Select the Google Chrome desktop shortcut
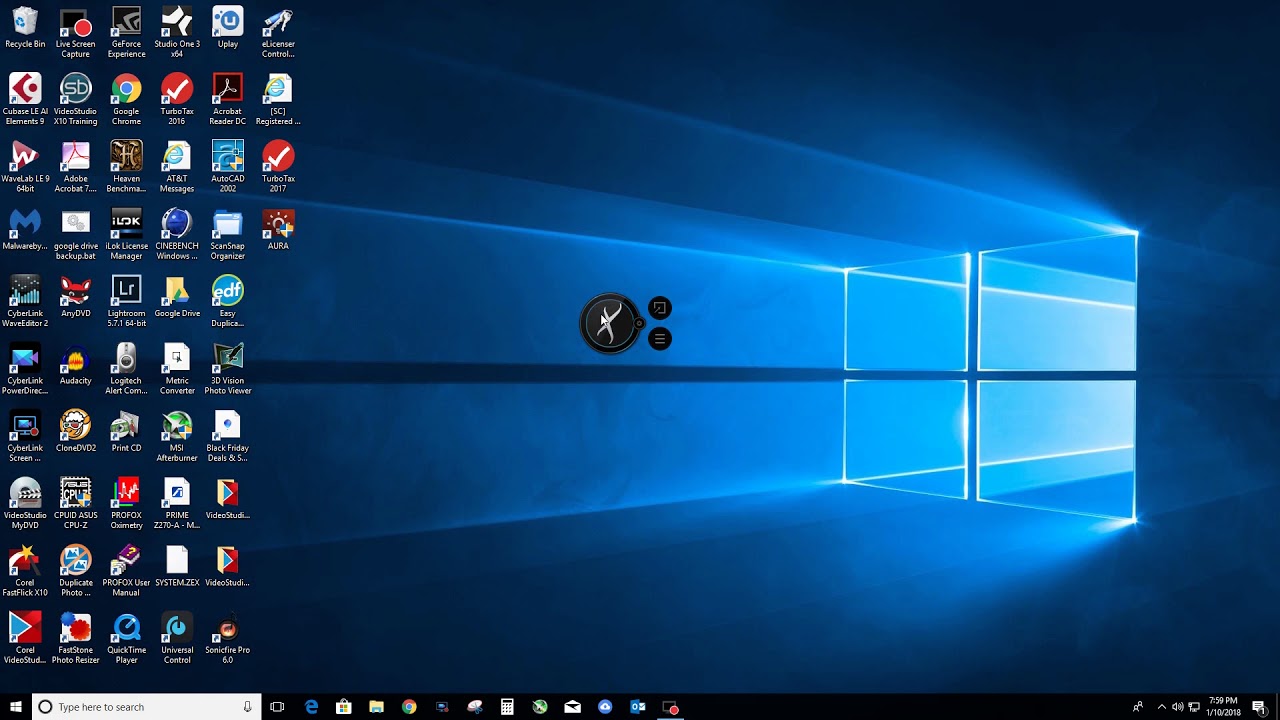This screenshot has height=720, width=1280. tap(126, 100)
